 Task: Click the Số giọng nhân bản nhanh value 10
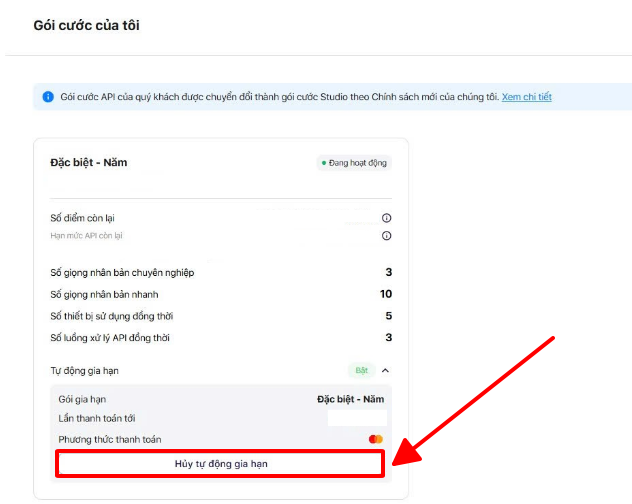click(385, 294)
